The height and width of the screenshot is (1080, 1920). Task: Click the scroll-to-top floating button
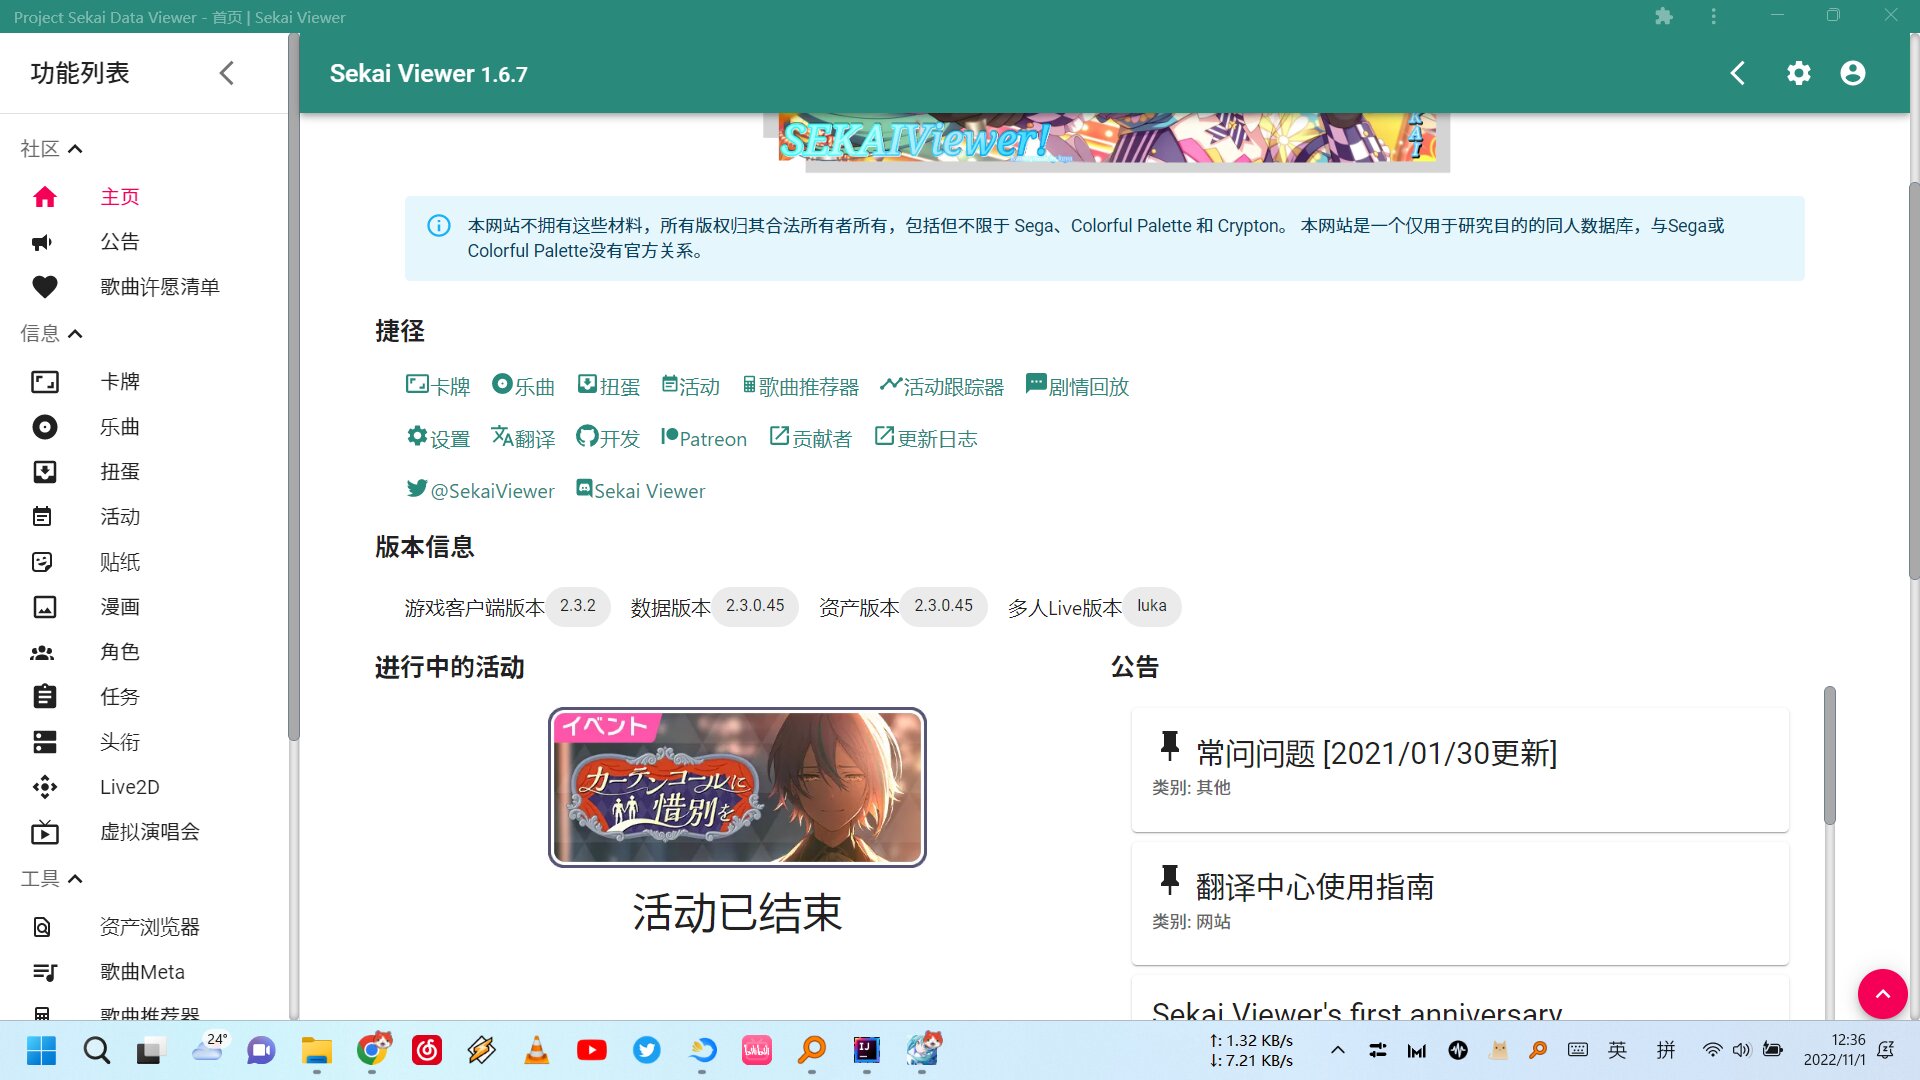pos(1883,994)
